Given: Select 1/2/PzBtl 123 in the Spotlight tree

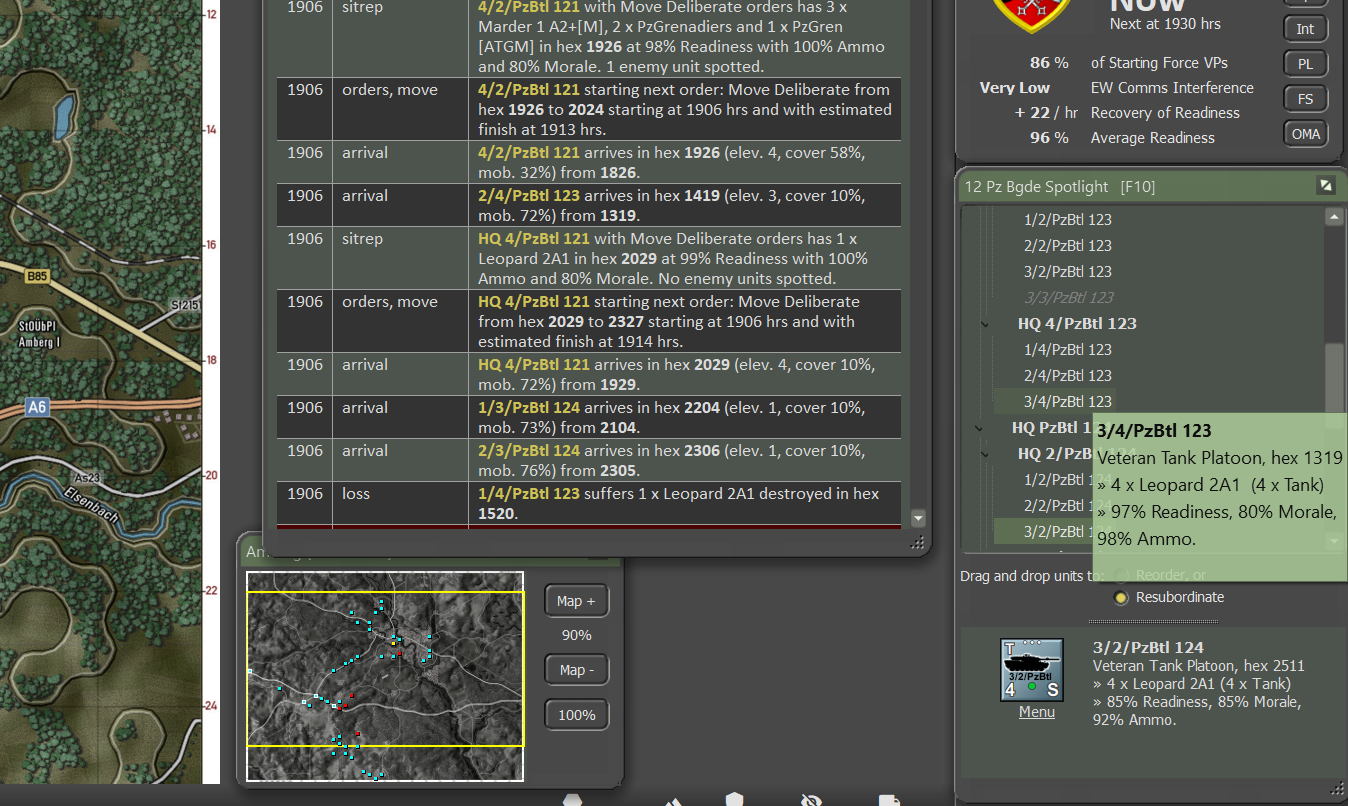Looking at the screenshot, I should (1068, 220).
